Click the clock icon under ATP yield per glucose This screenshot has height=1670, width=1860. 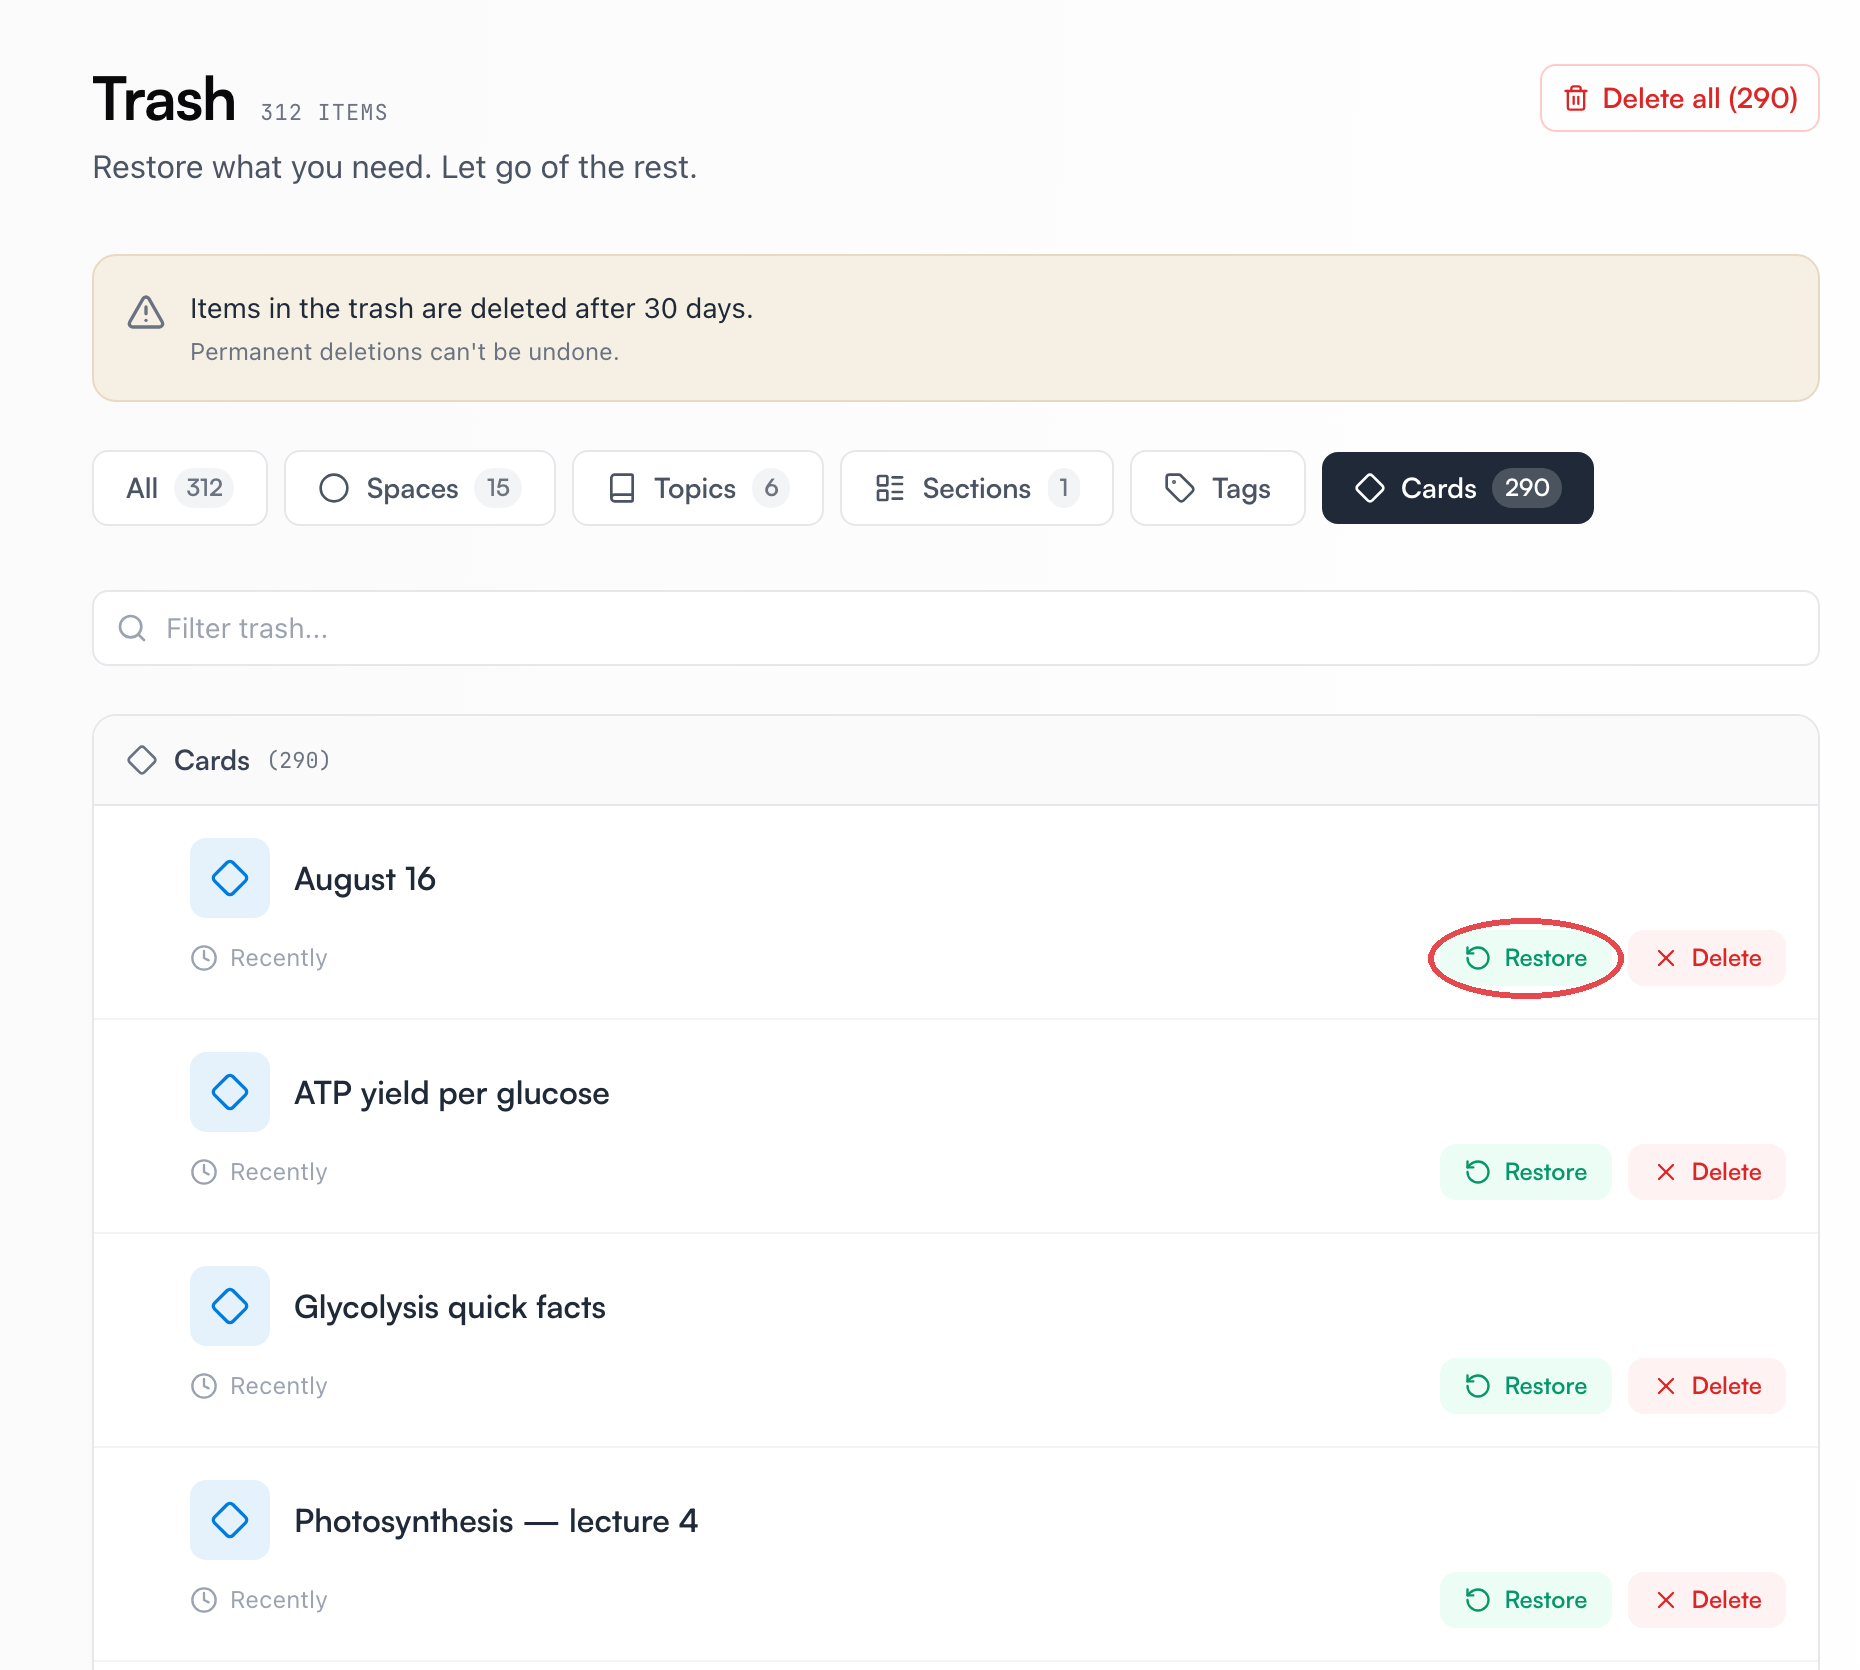click(204, 1172)
